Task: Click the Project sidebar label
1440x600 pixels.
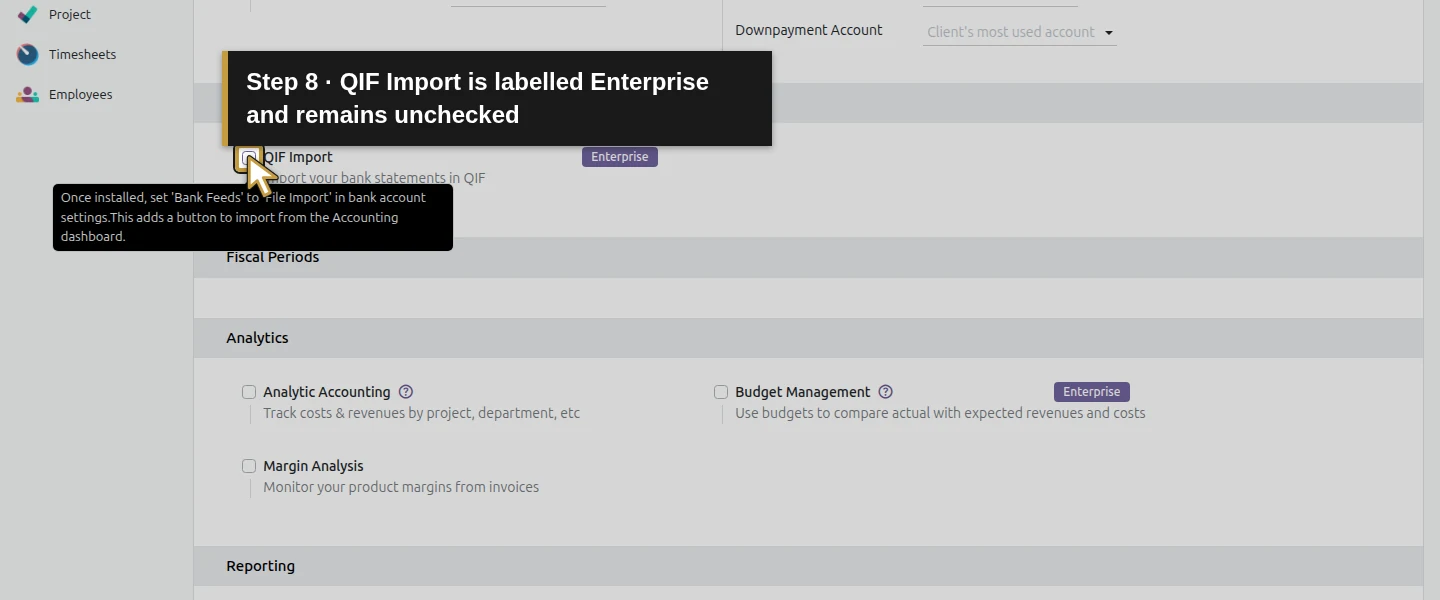Action: [x=70, y=14]
